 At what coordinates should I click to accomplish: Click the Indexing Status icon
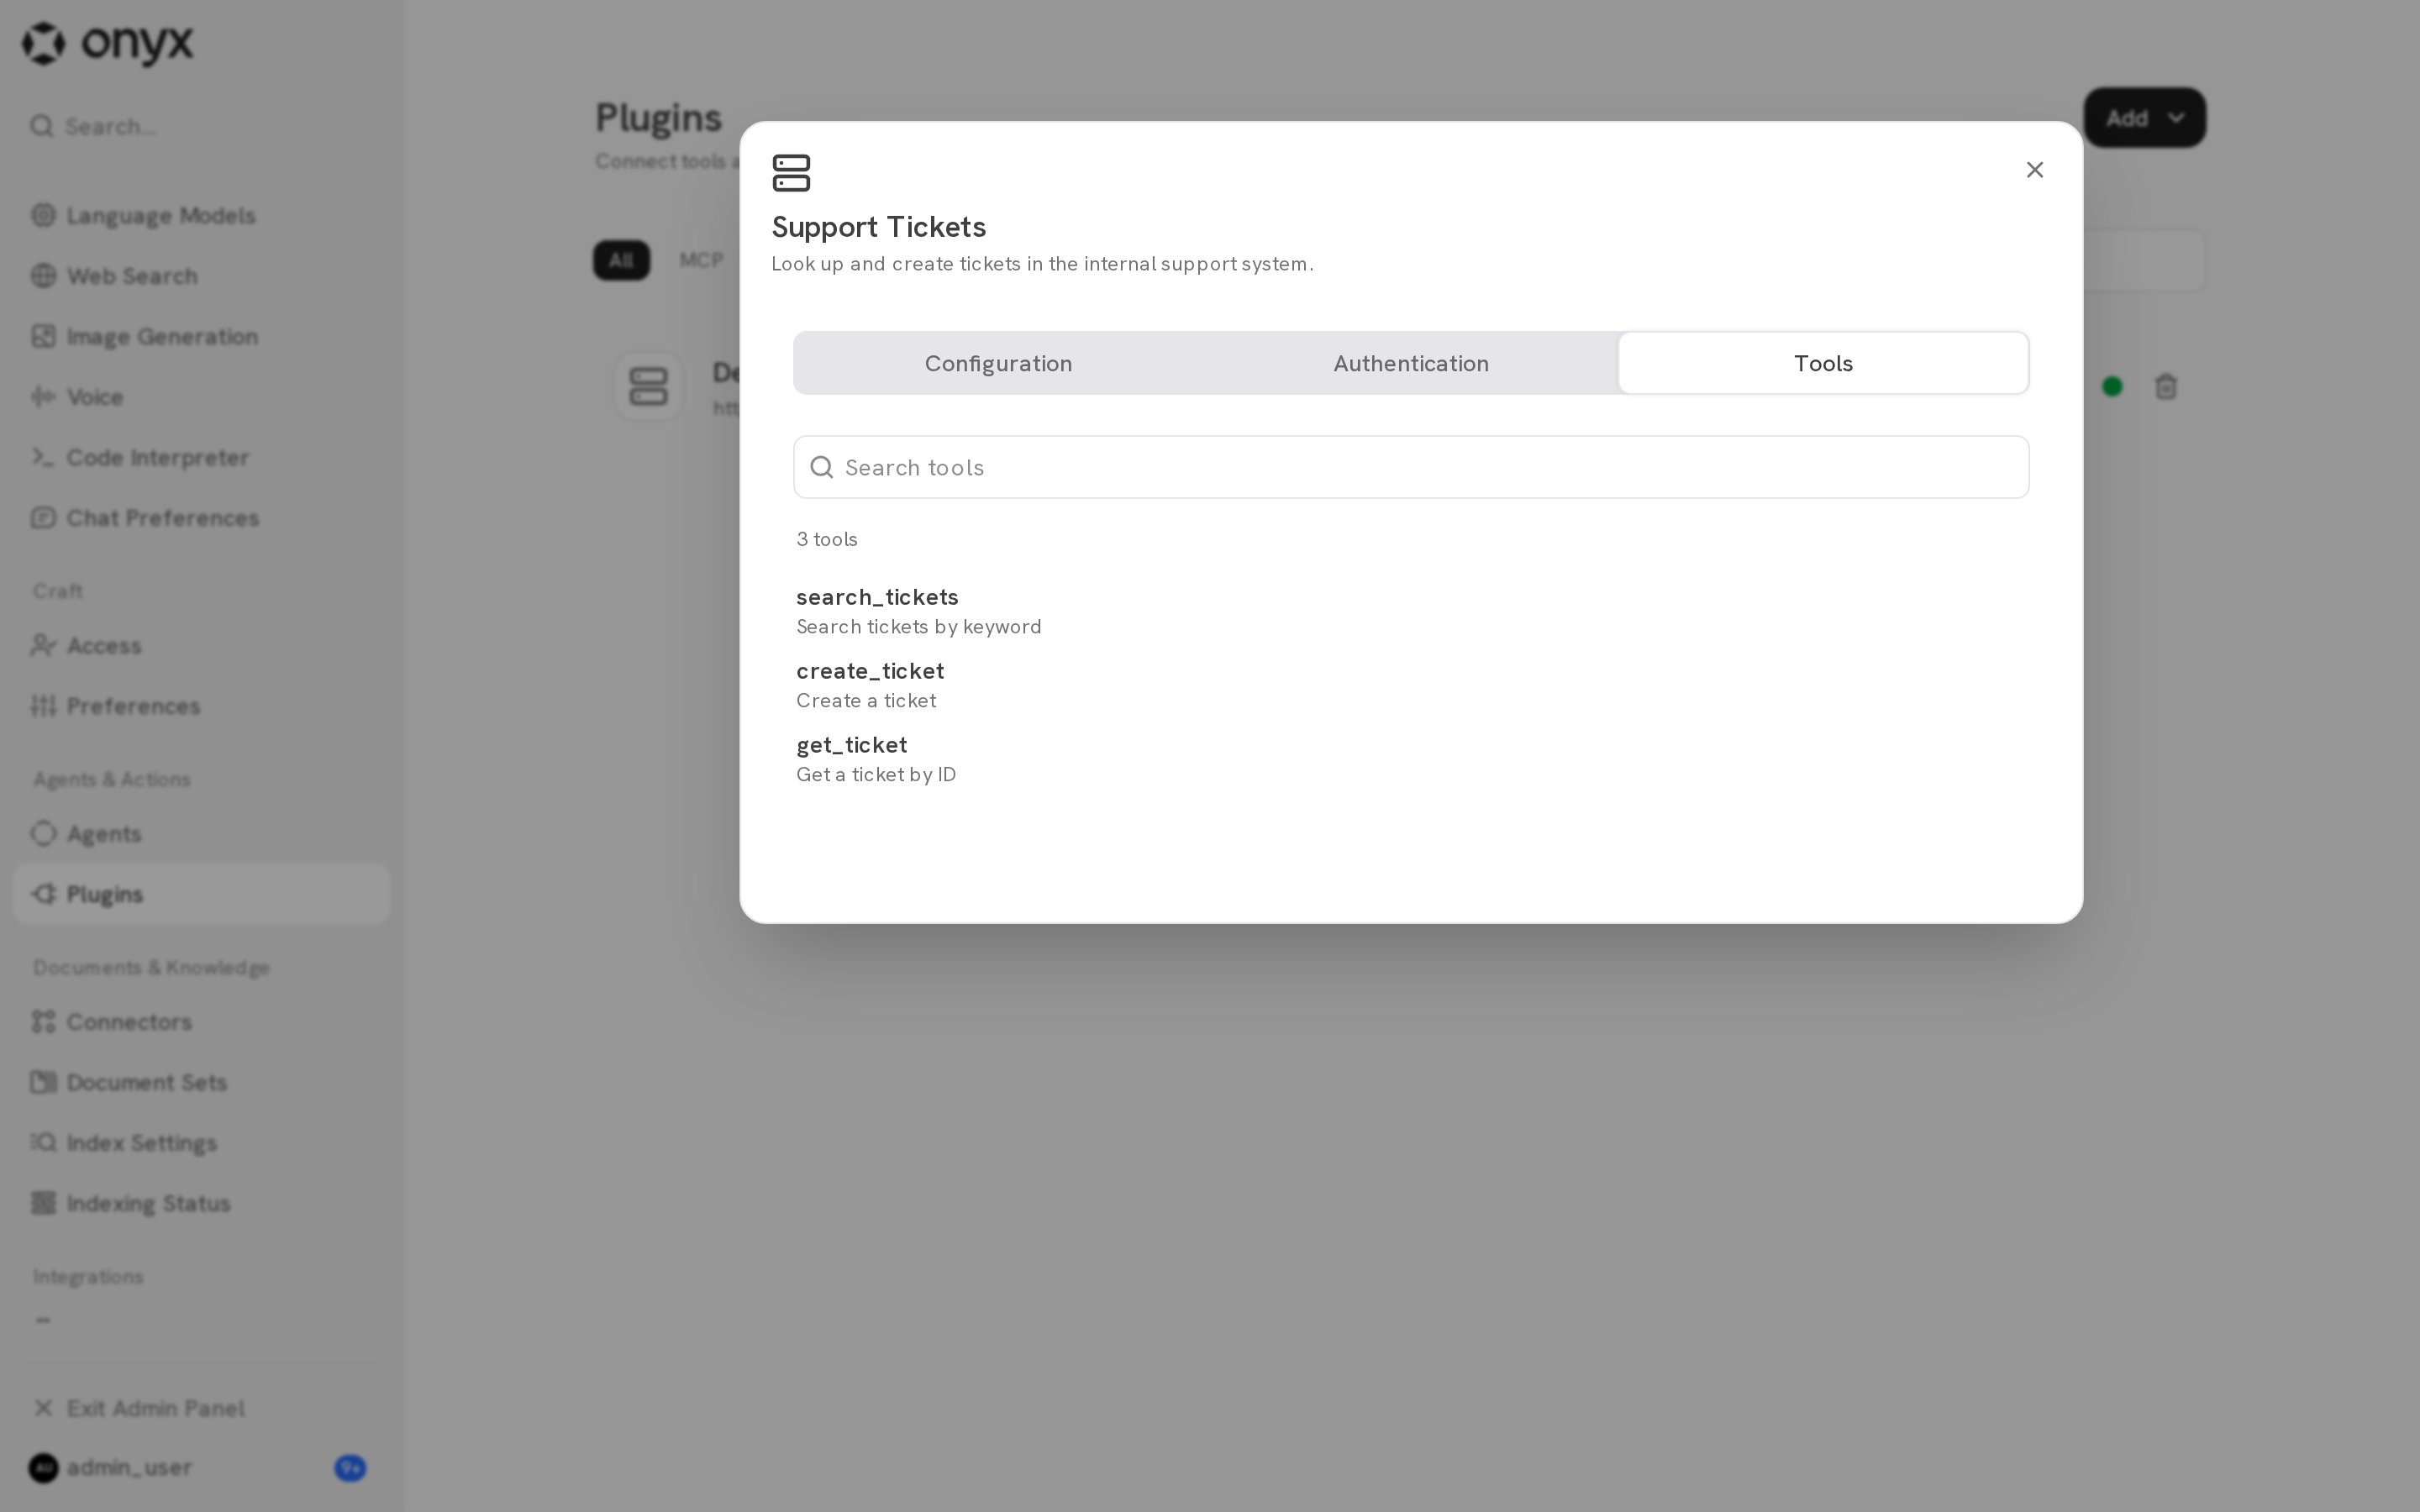[43, 1203]
